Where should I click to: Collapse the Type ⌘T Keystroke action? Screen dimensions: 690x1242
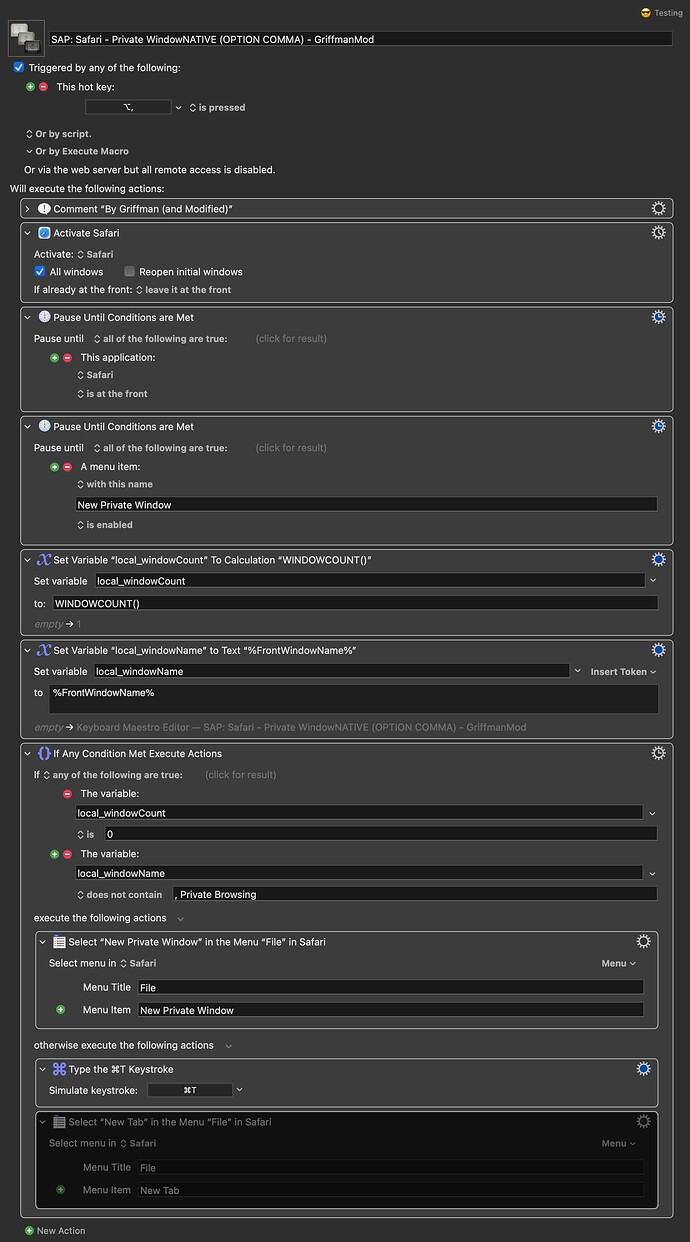43,1069
